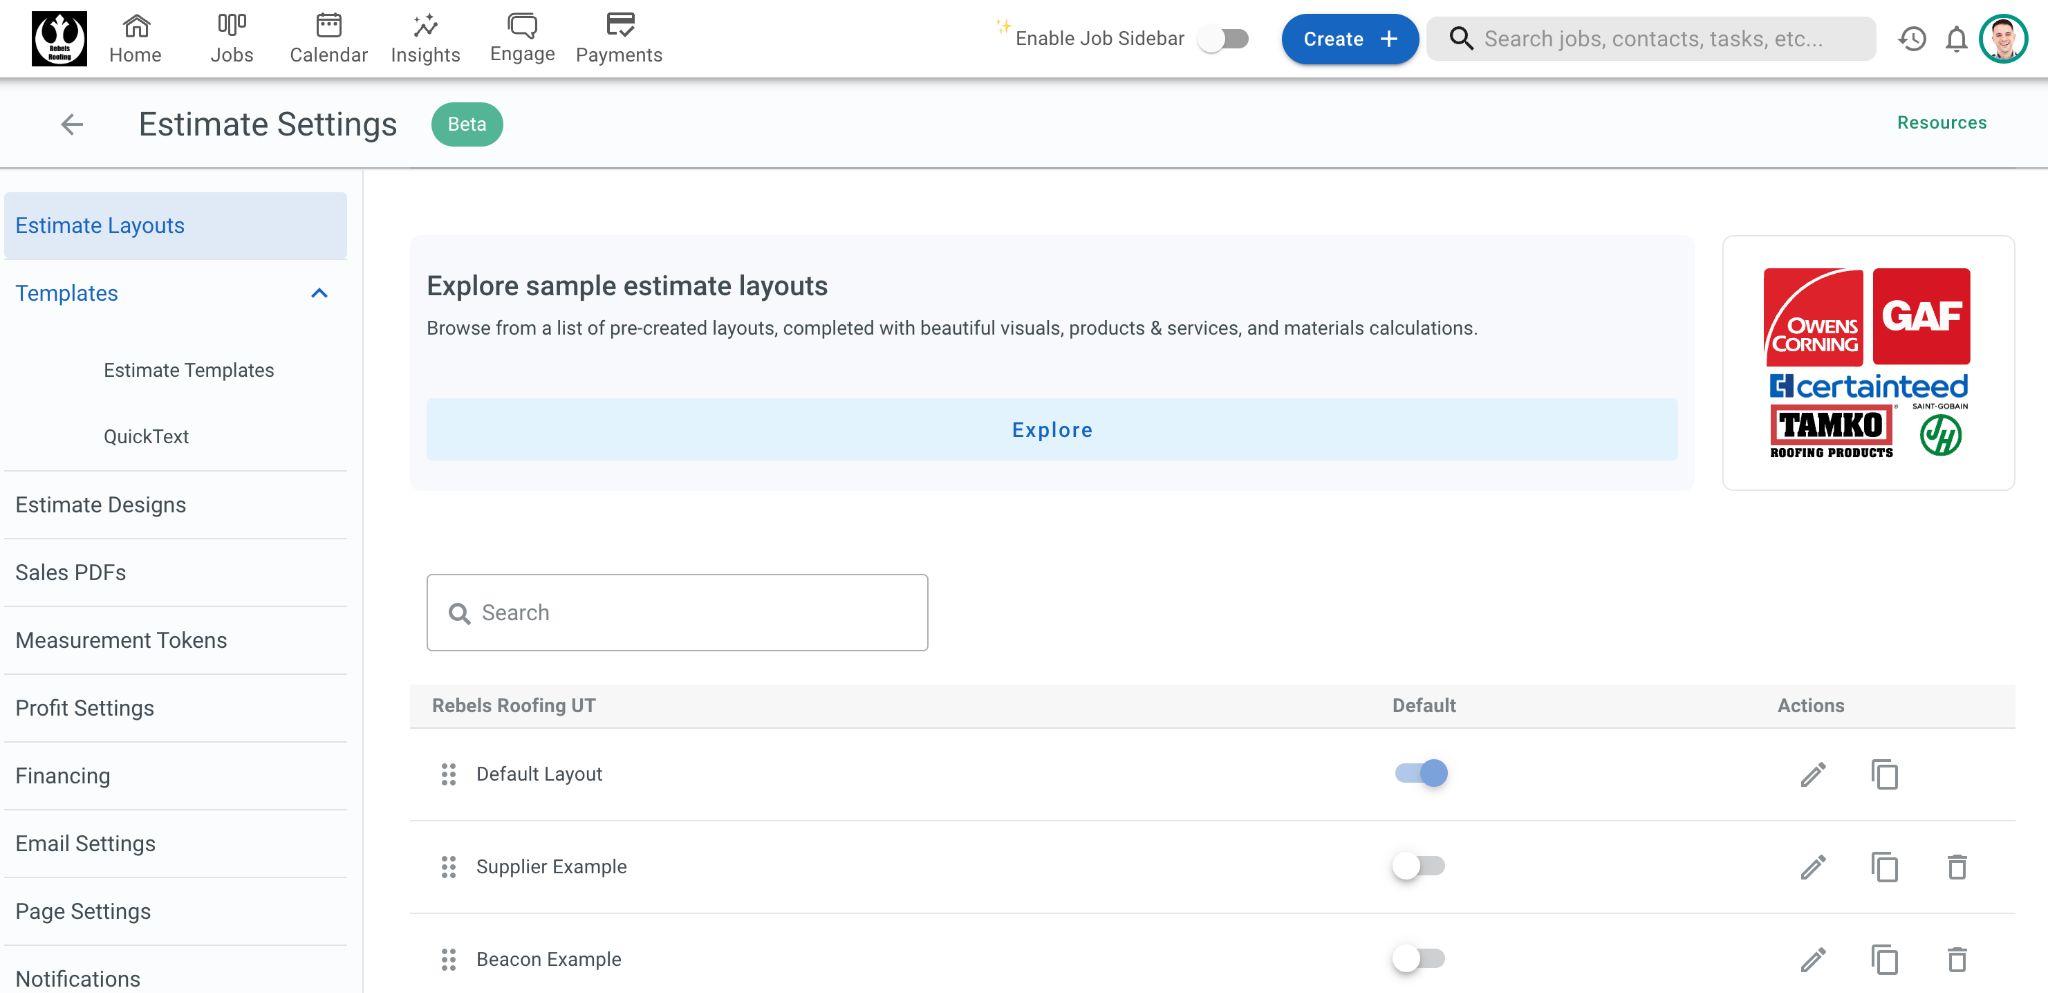Grab the drag handle for Supplier Example

click(449, 867)
